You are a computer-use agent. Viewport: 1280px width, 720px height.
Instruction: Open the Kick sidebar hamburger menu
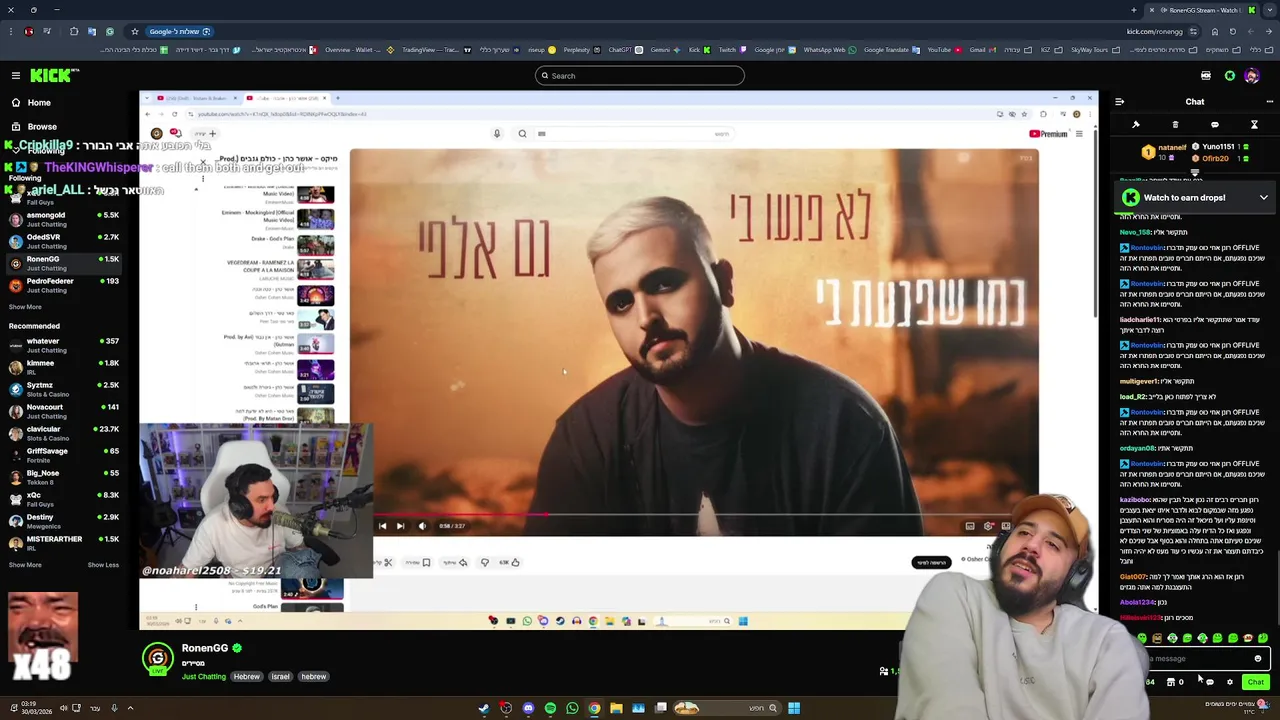pos(15,76)
